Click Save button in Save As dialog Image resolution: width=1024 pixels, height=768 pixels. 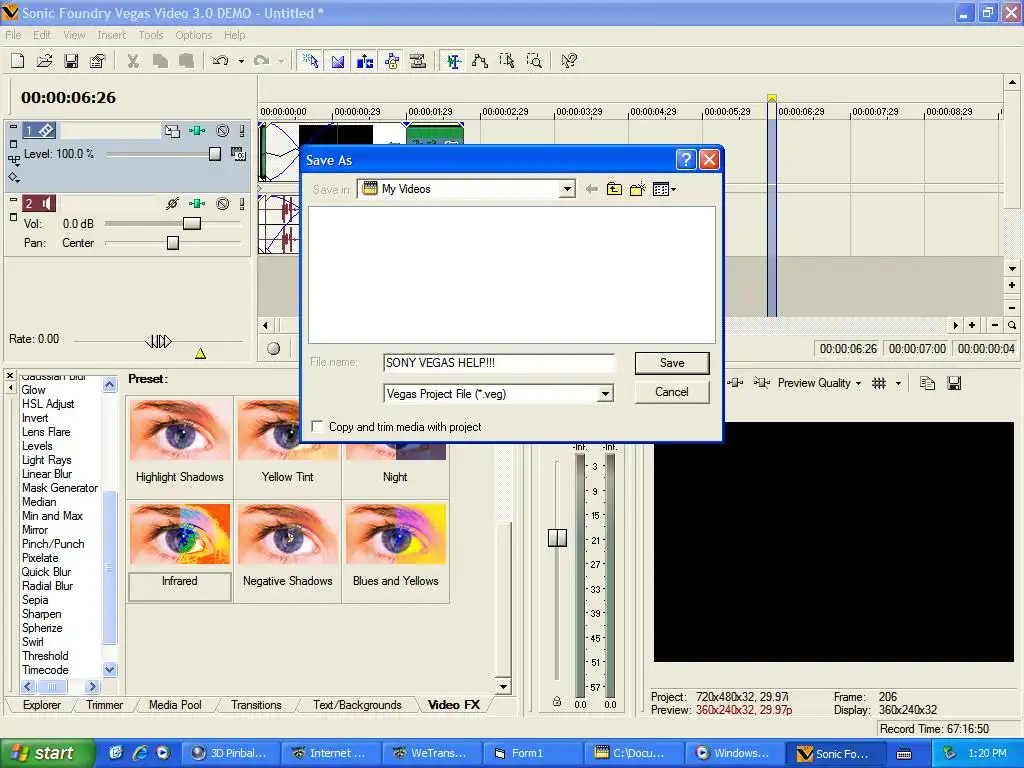(672, 363)
